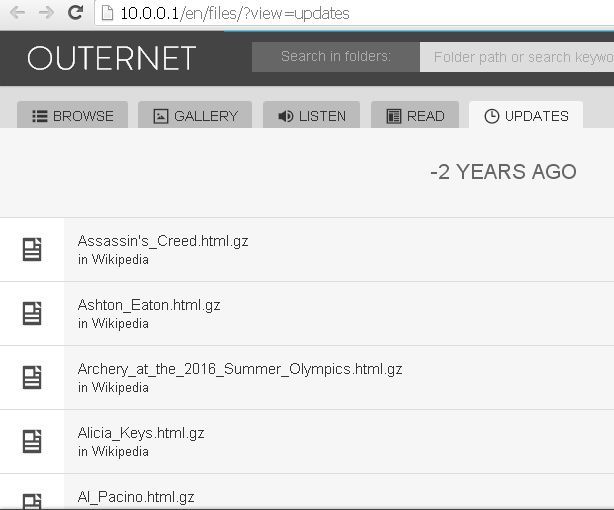Click Wikipedia folder link under Alicia_Keys
614x510 pixels.
(120, 452)
